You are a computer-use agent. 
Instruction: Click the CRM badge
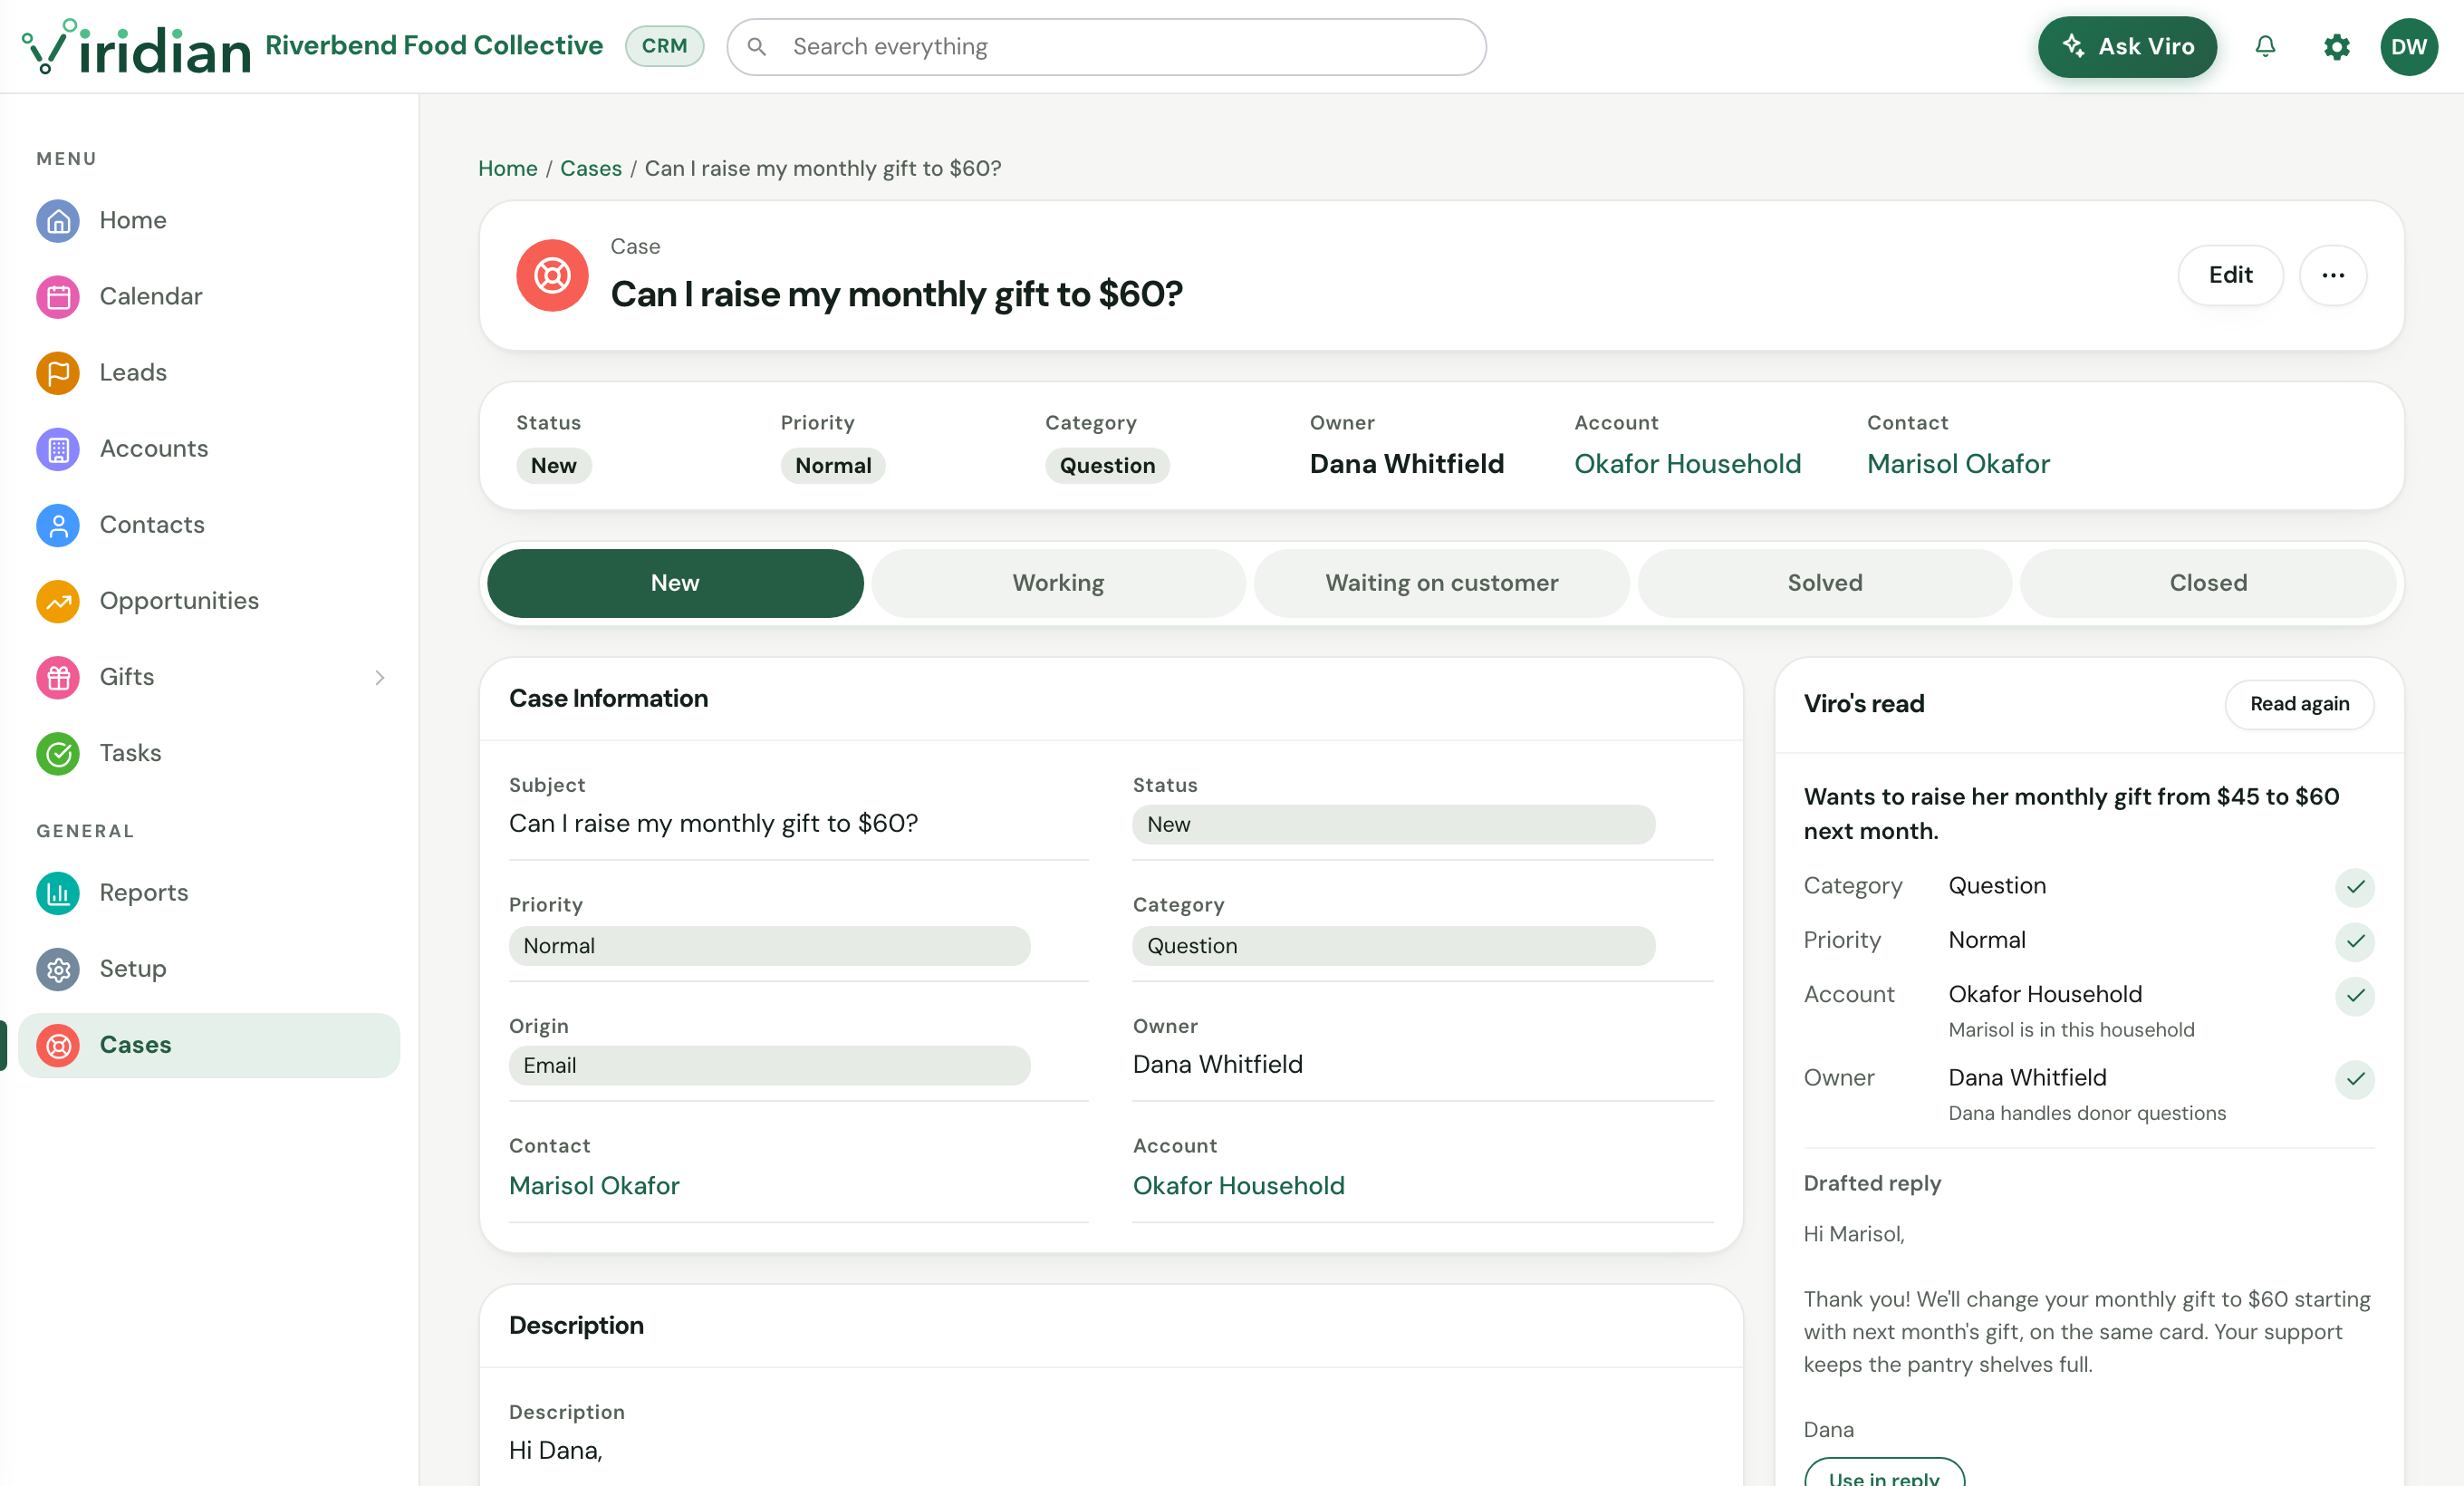point(664,46)
